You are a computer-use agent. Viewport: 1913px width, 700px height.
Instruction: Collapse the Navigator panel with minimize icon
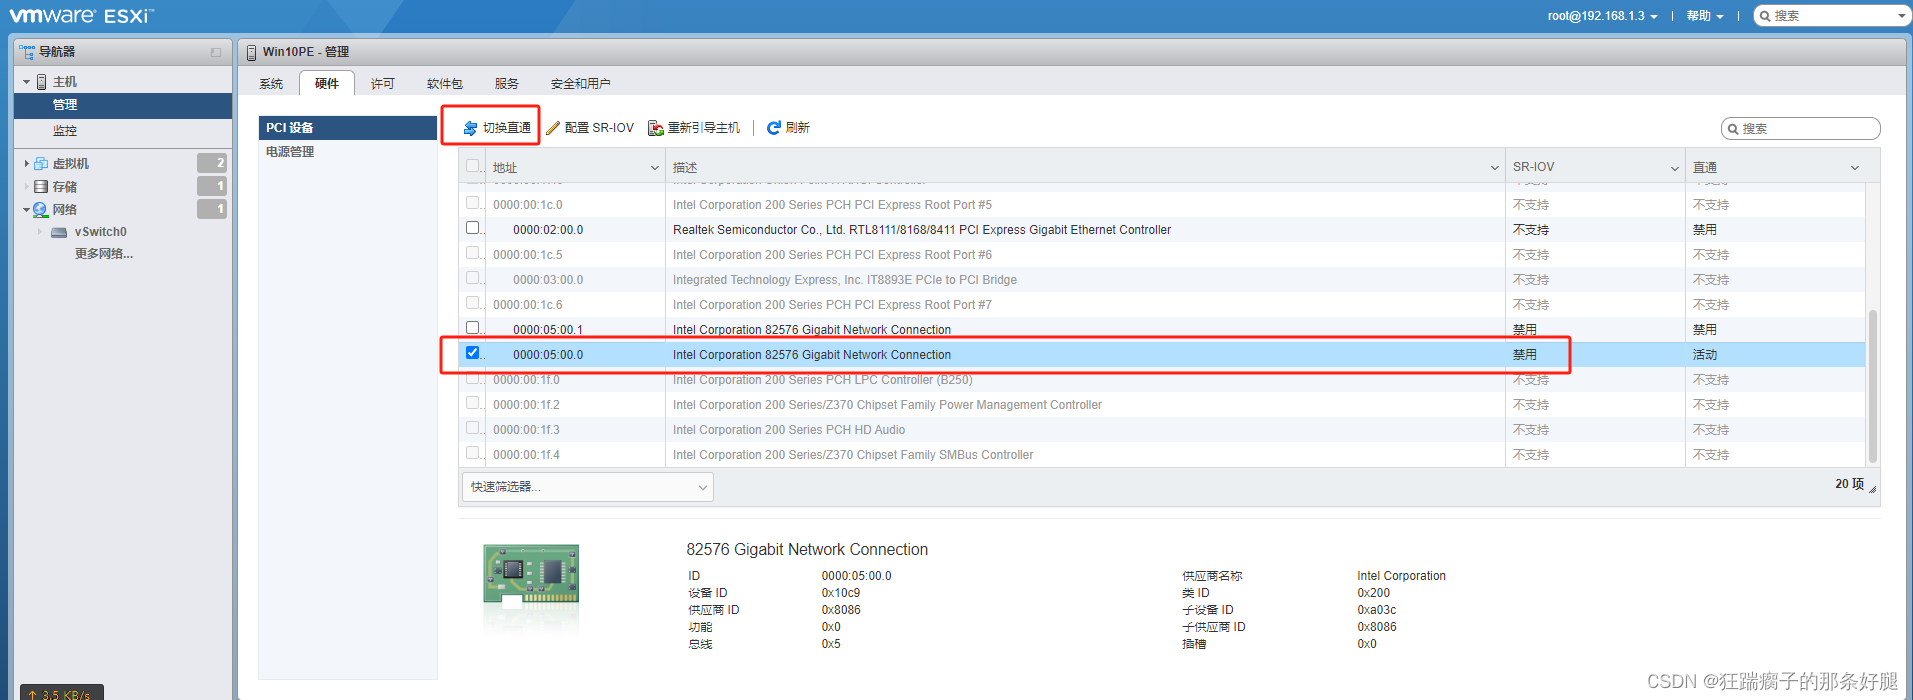(216, 52)
